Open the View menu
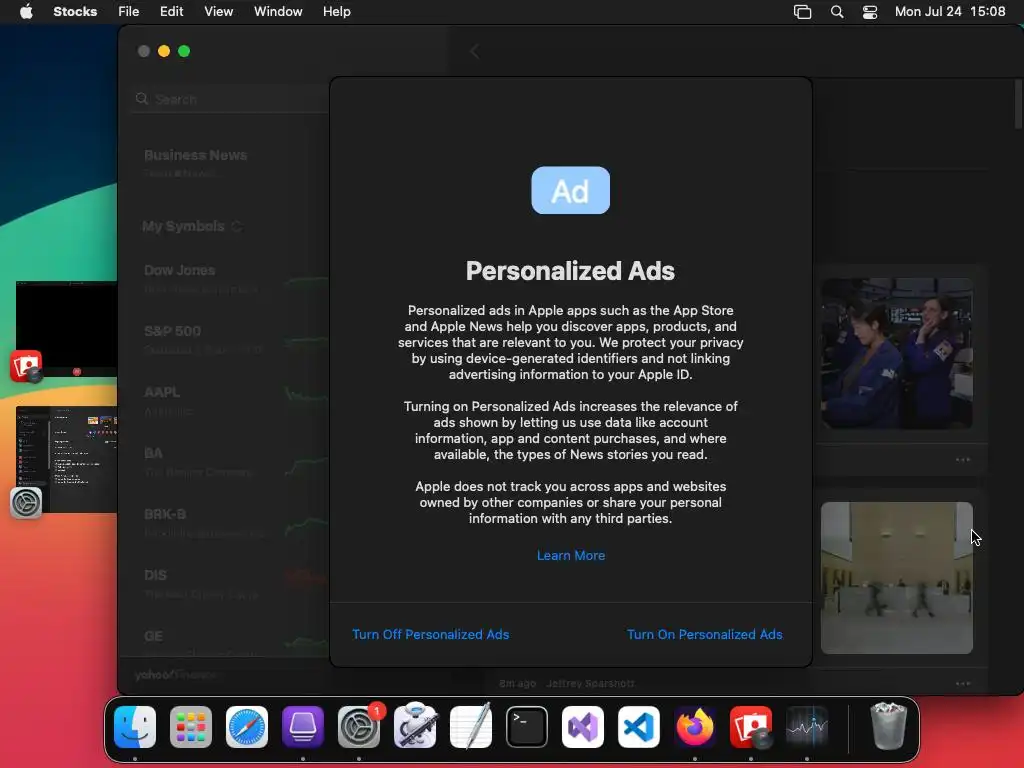Viewport: 1024px width, 768px height. pyautogui.click(x=218, y=12)
